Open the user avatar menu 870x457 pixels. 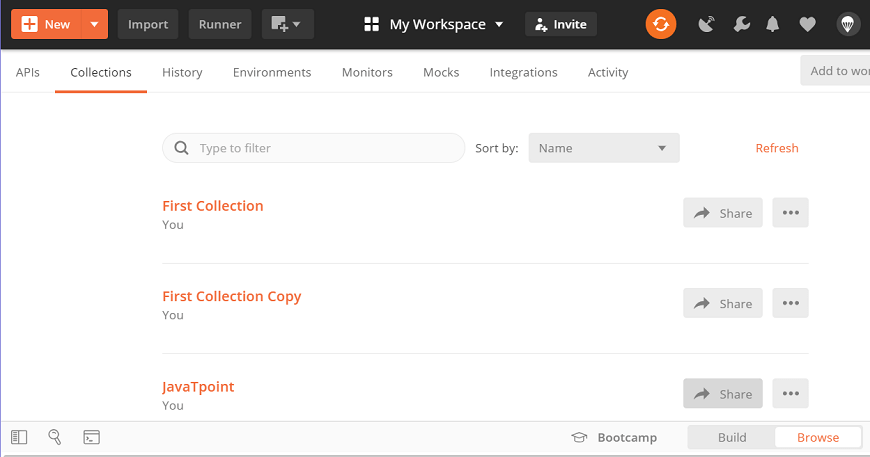click(848, 24)
